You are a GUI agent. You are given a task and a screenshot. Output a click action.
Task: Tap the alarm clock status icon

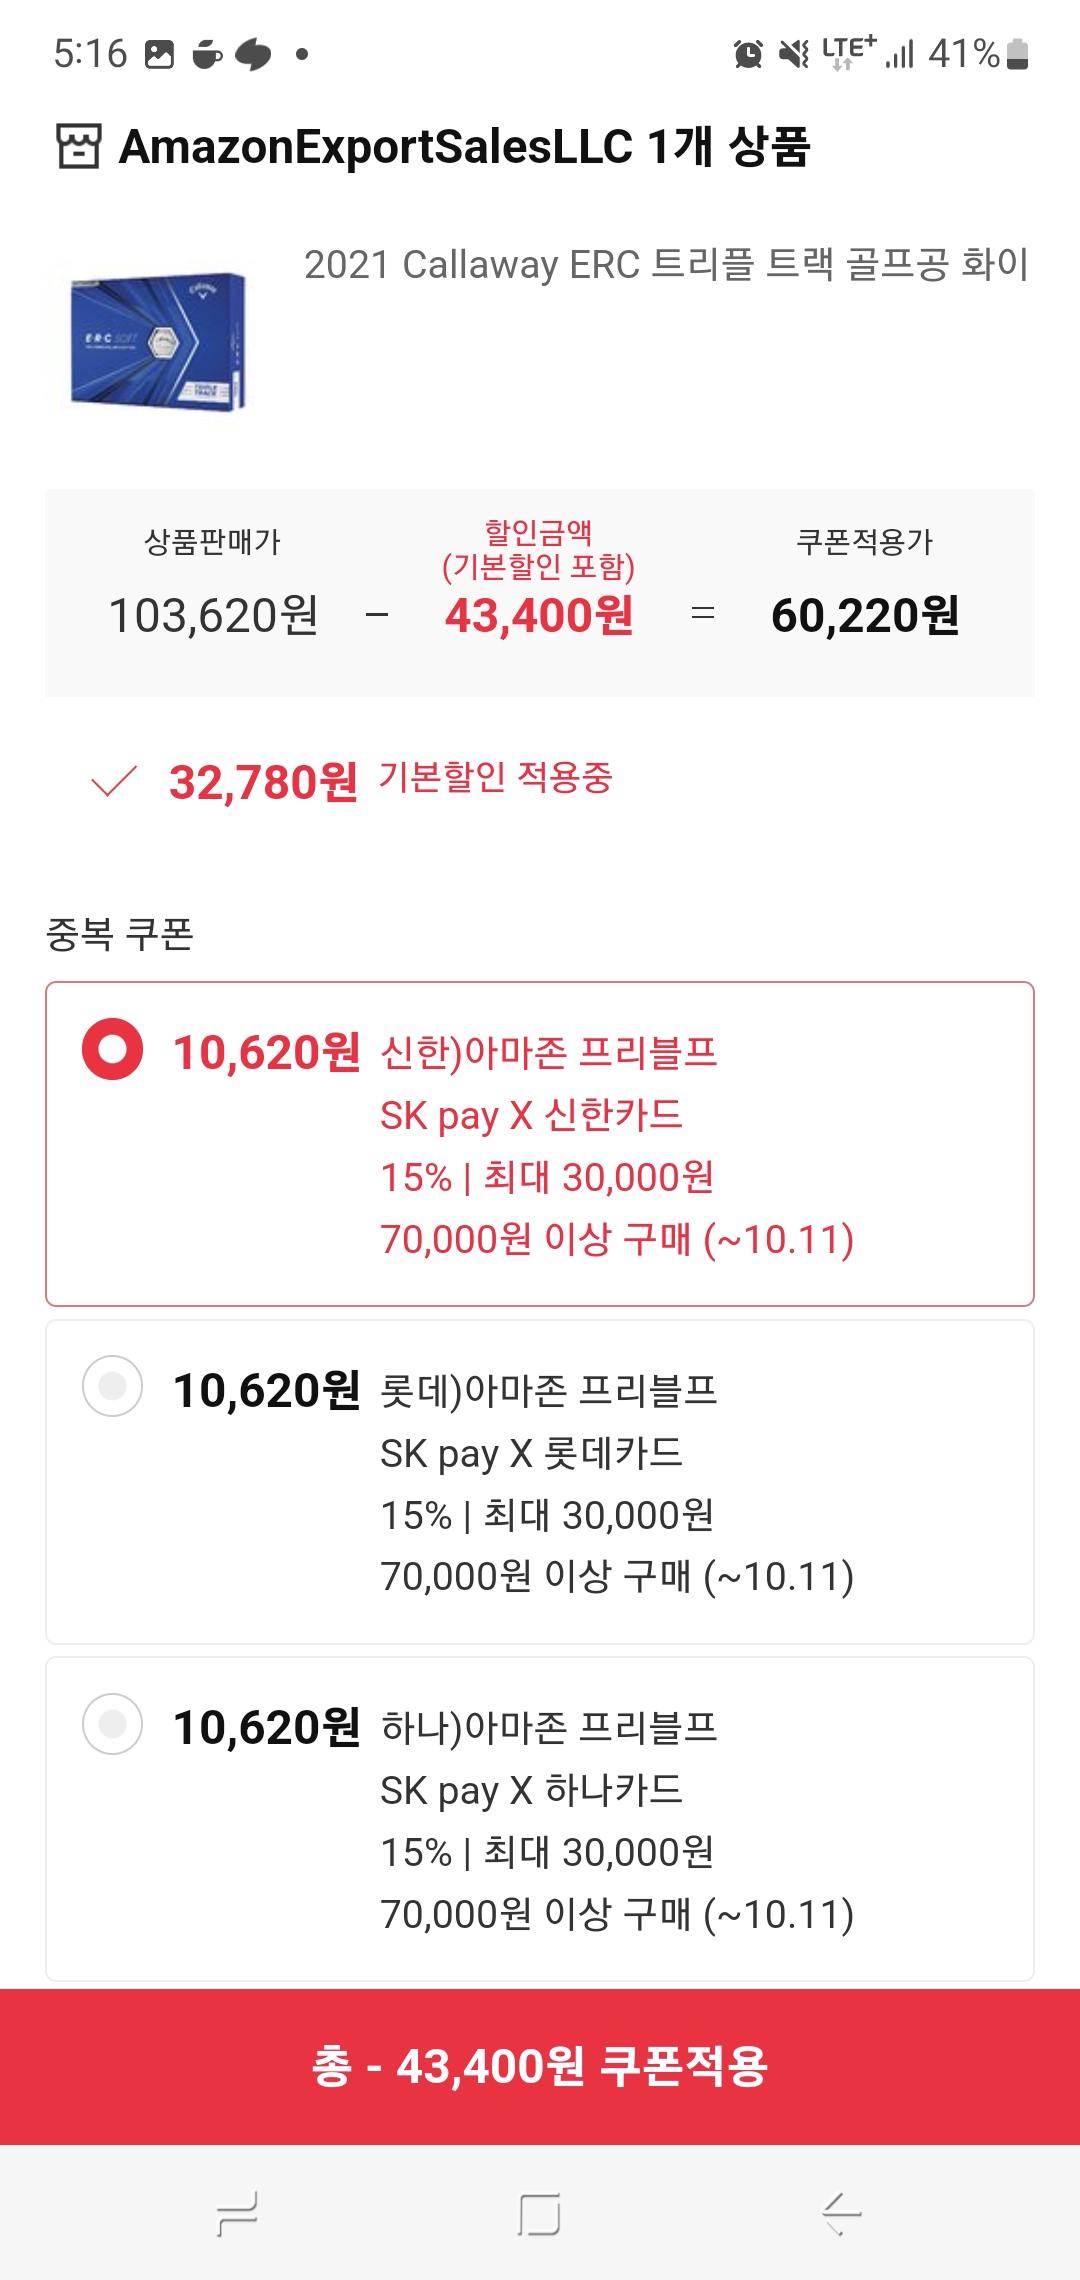click(x=747, y=54)
